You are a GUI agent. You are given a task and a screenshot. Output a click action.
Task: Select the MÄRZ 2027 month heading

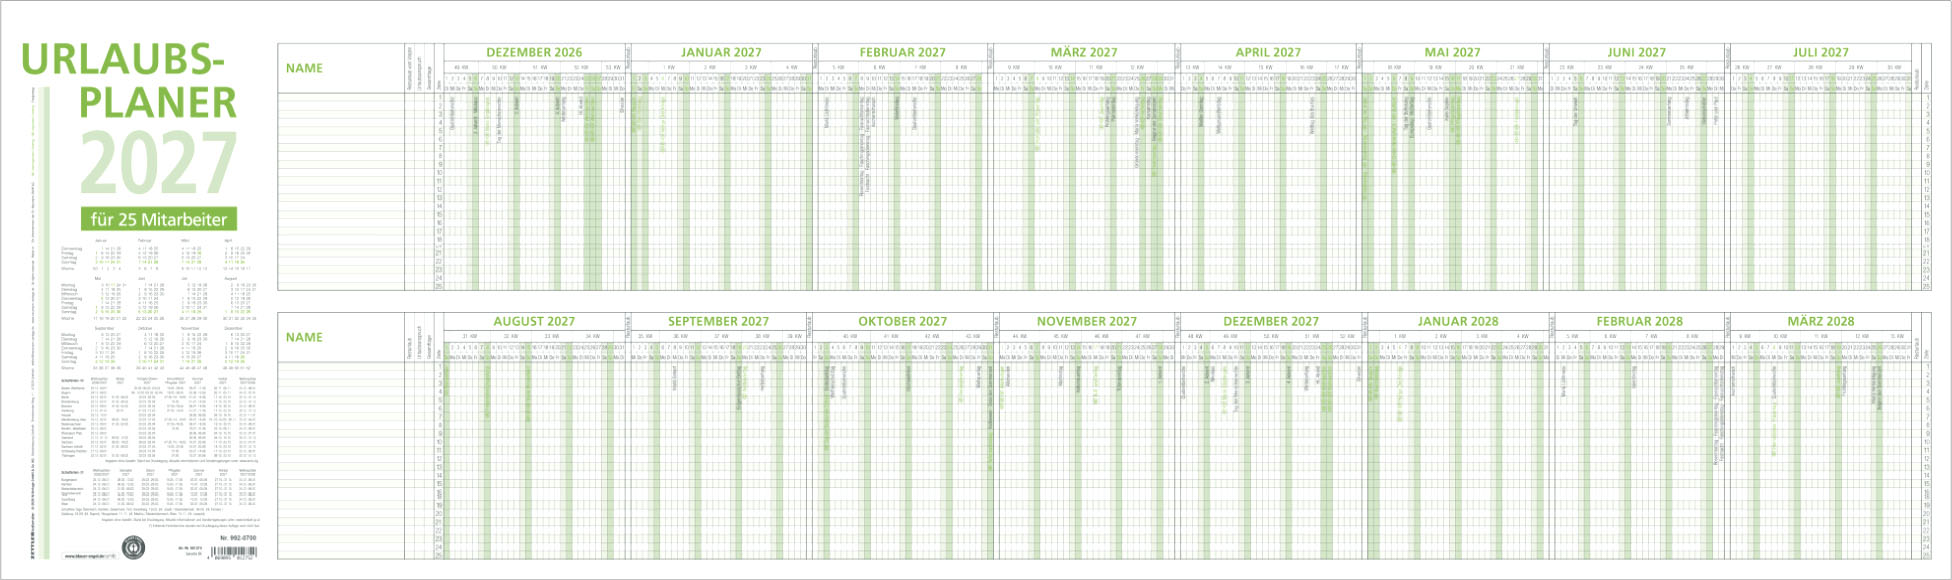tap(1084, 52)
